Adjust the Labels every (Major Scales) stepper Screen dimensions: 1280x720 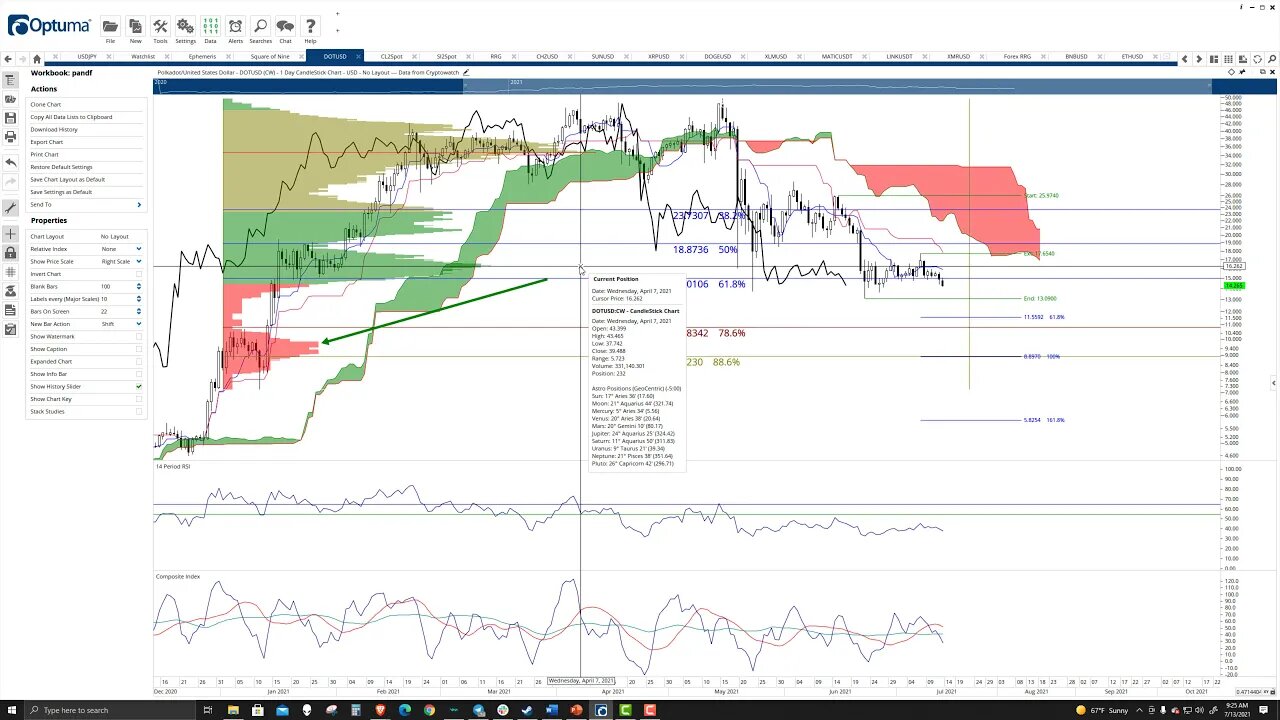138,299
